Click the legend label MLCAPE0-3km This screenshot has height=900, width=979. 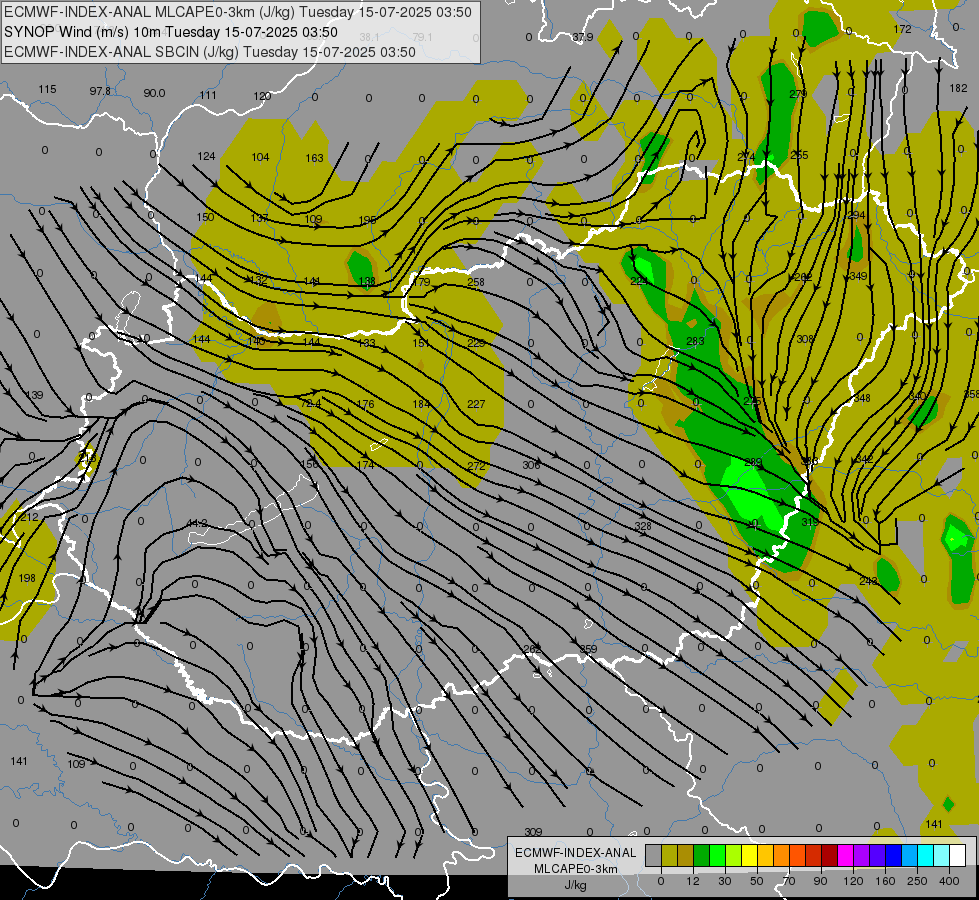click(x=575, y=869)
